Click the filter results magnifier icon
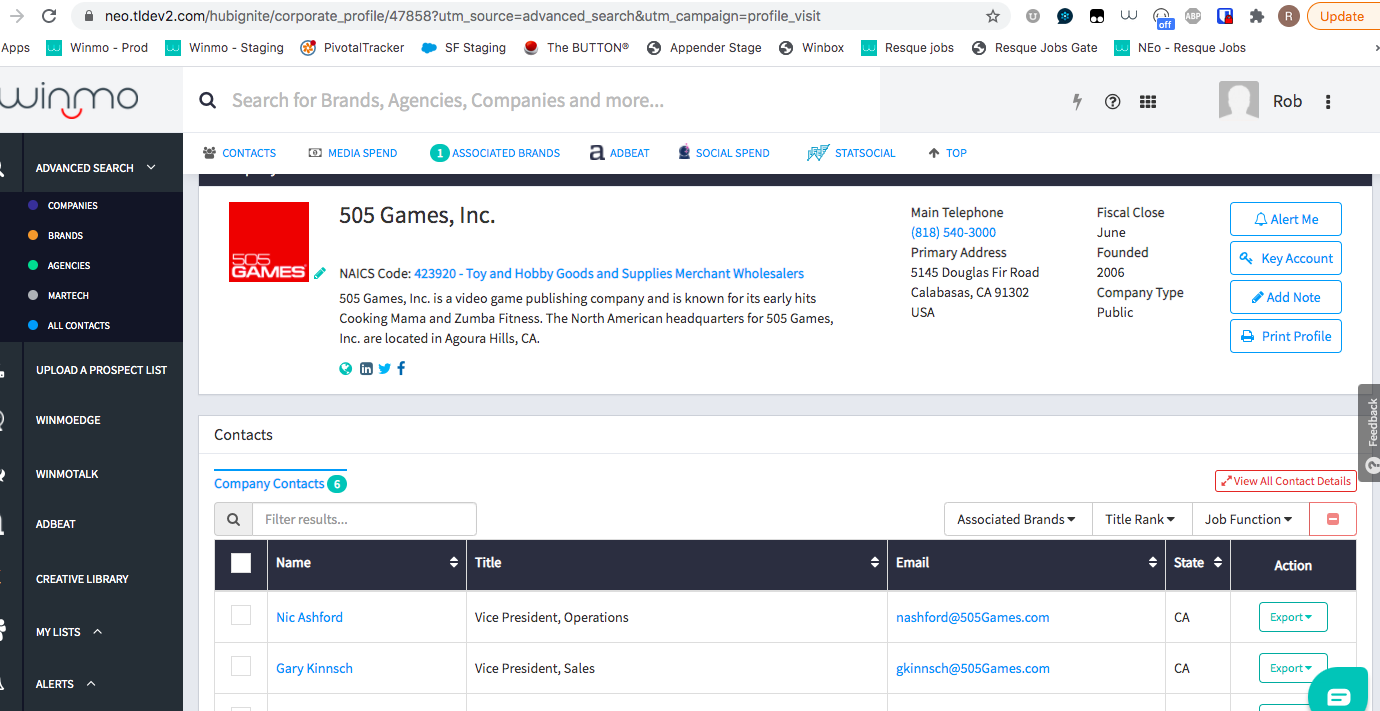This screenshot has width=1380, height=711. 233,519
